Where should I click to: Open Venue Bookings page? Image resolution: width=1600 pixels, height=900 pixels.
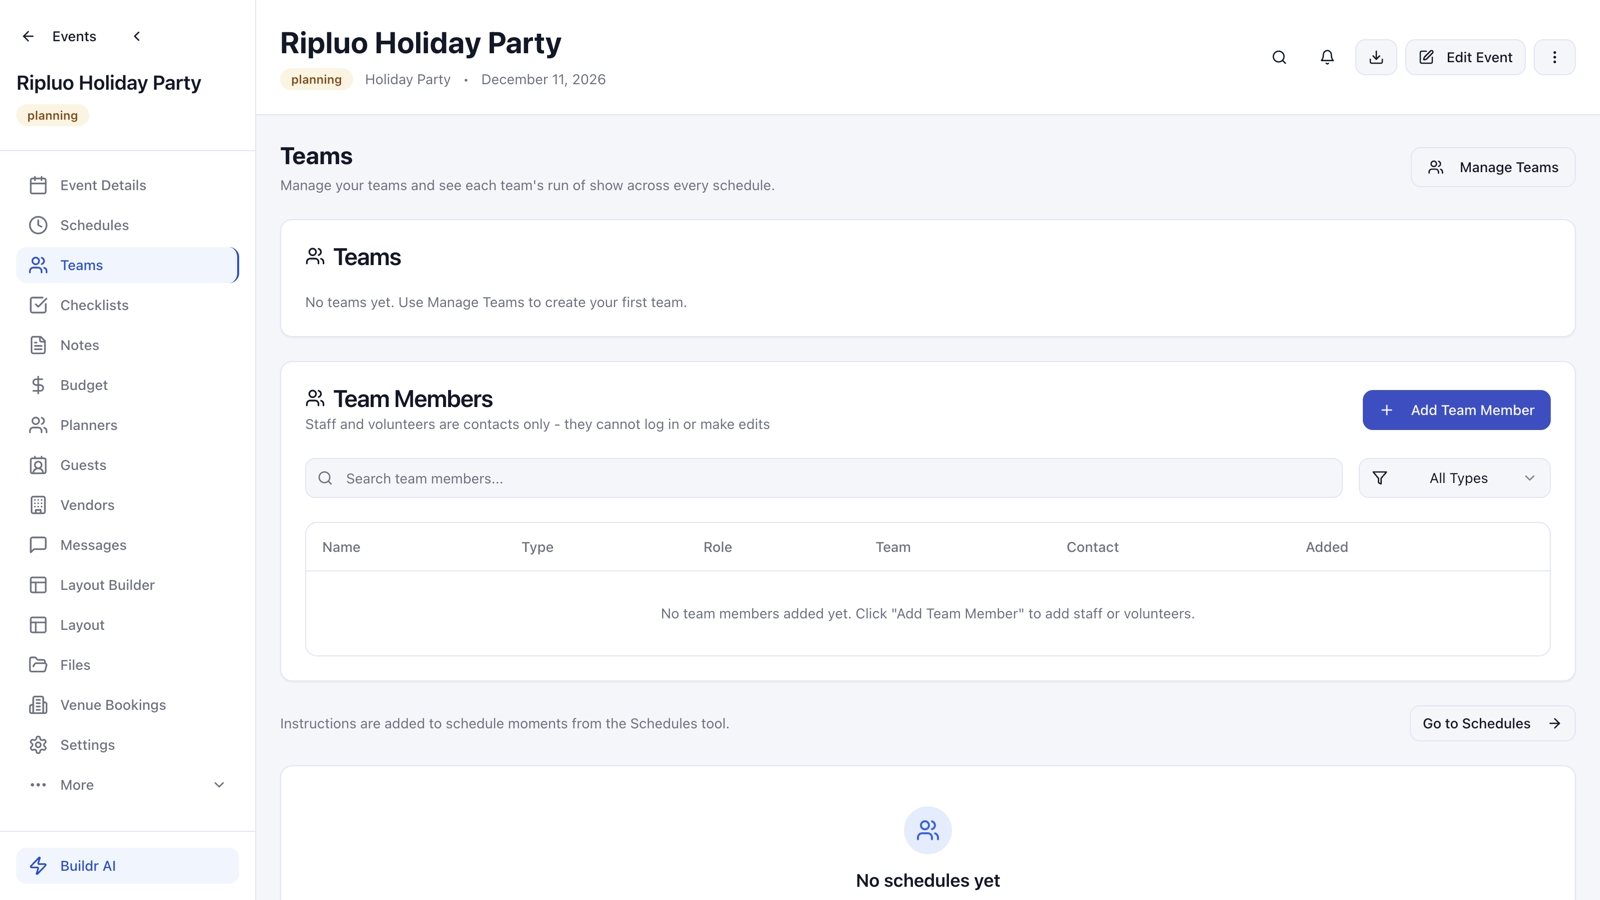(128, 705)
